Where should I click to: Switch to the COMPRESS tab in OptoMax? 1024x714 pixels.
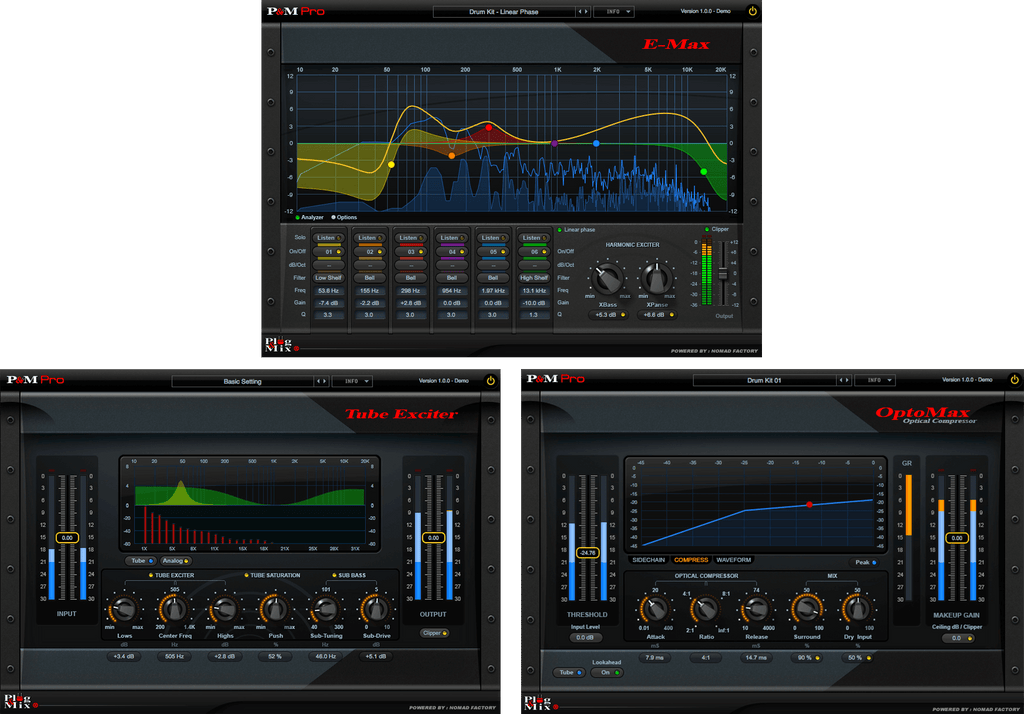point(691,560)
